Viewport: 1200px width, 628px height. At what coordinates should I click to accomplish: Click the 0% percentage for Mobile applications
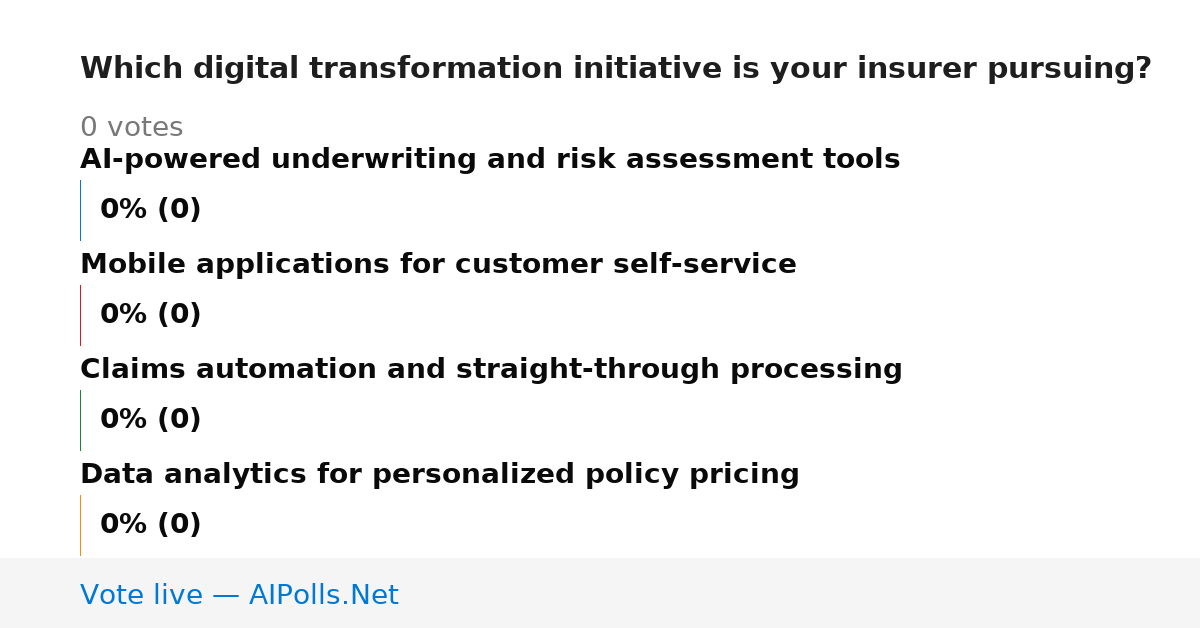[124, 315]
